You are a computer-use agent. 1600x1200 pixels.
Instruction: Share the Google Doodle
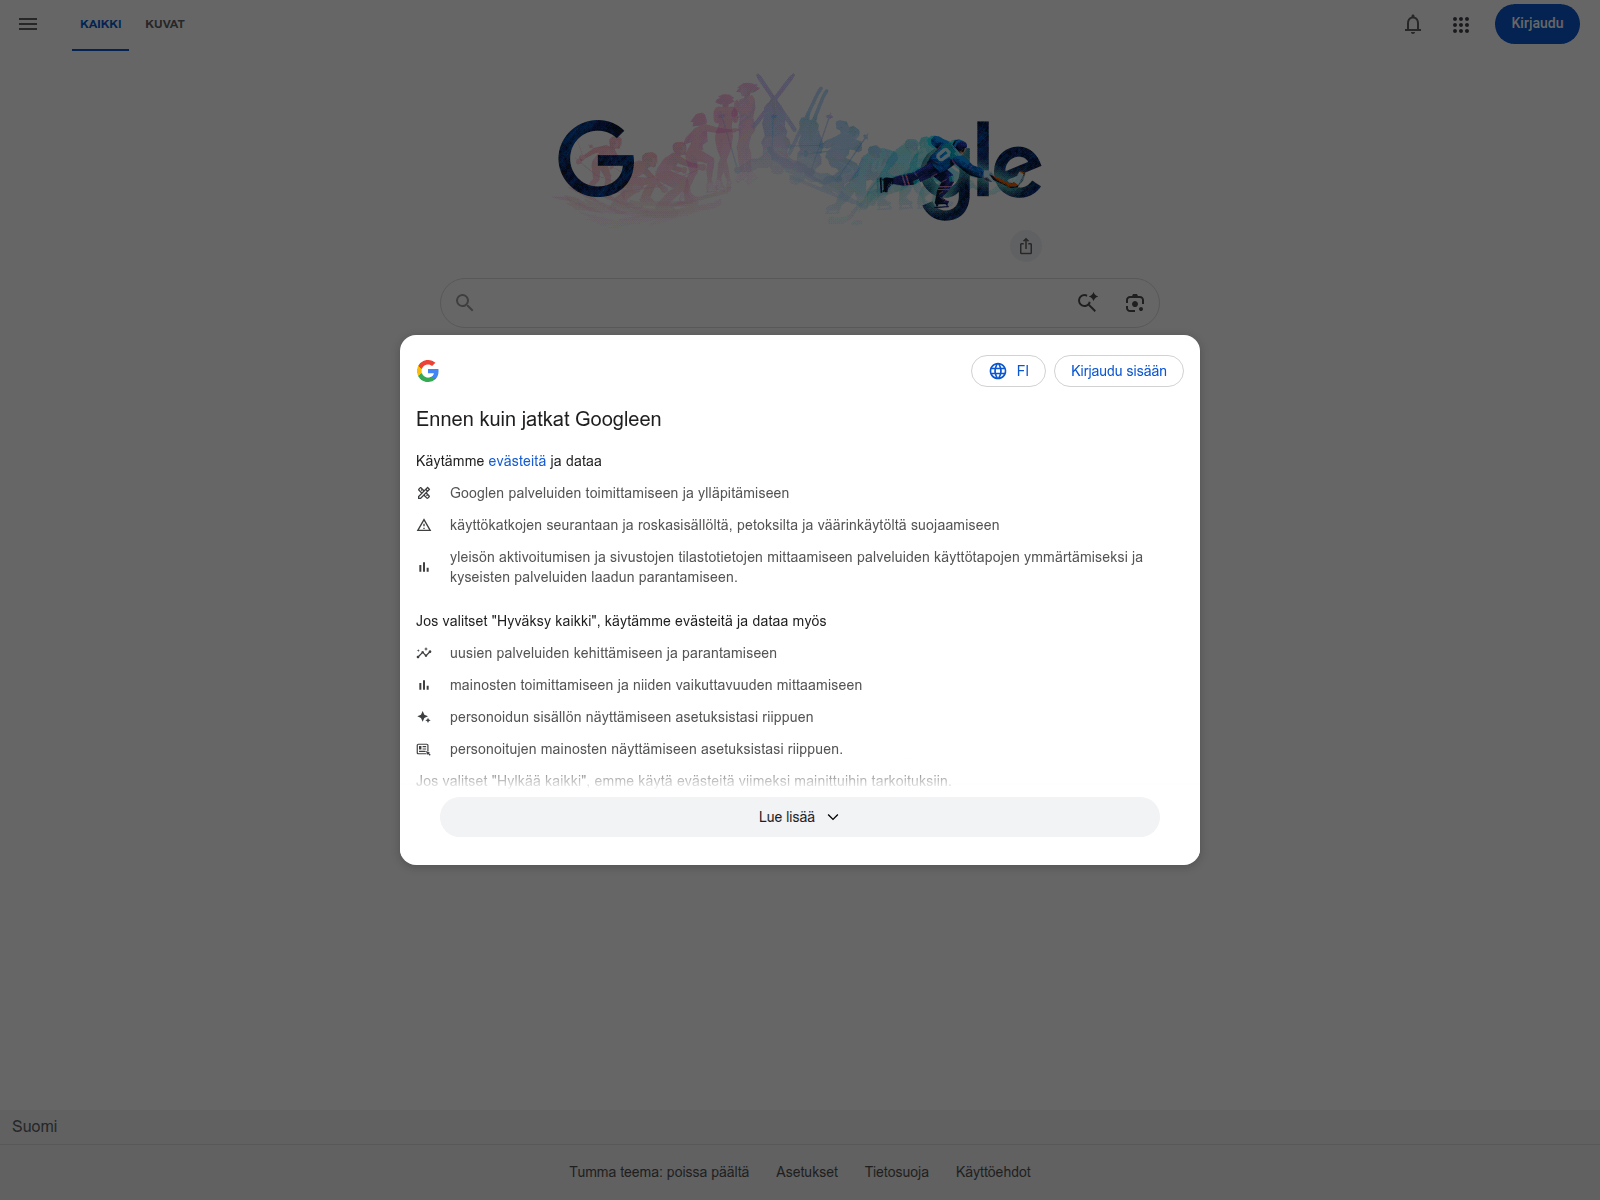click(x=1026, y=246)
